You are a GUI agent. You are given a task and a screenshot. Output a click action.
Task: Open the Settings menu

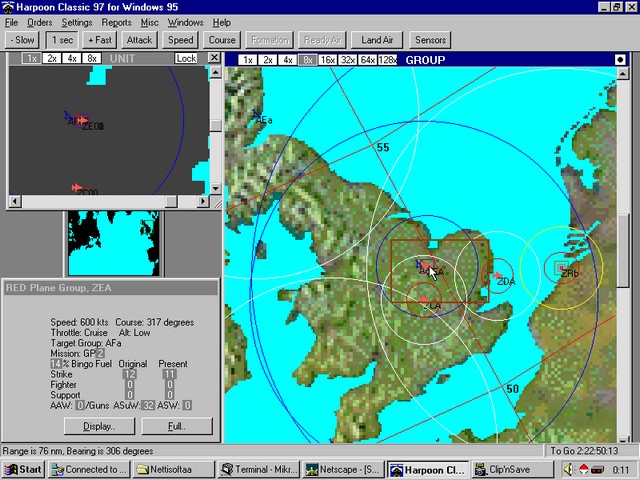[x=77, y=22]
